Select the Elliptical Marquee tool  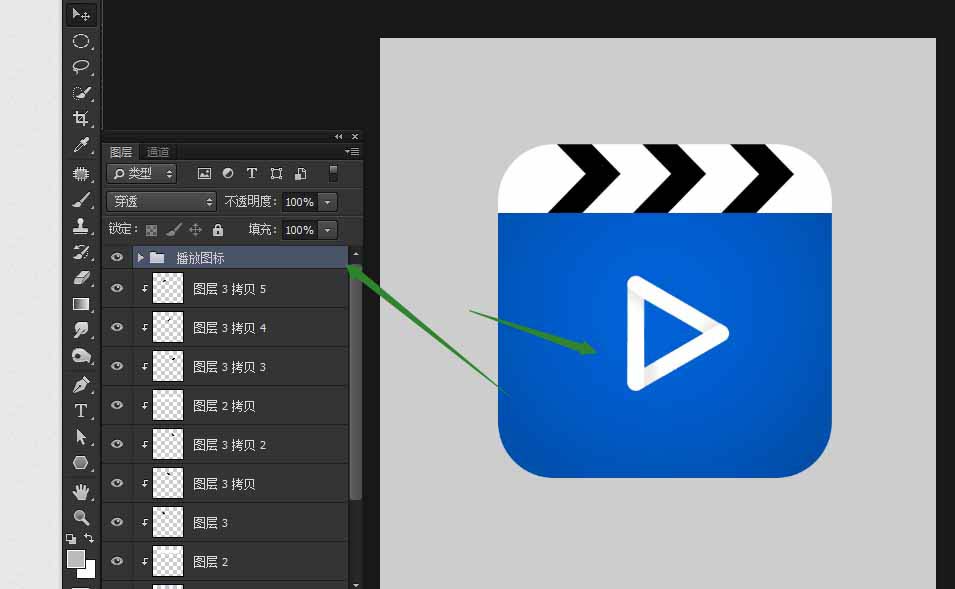point(81,41)
